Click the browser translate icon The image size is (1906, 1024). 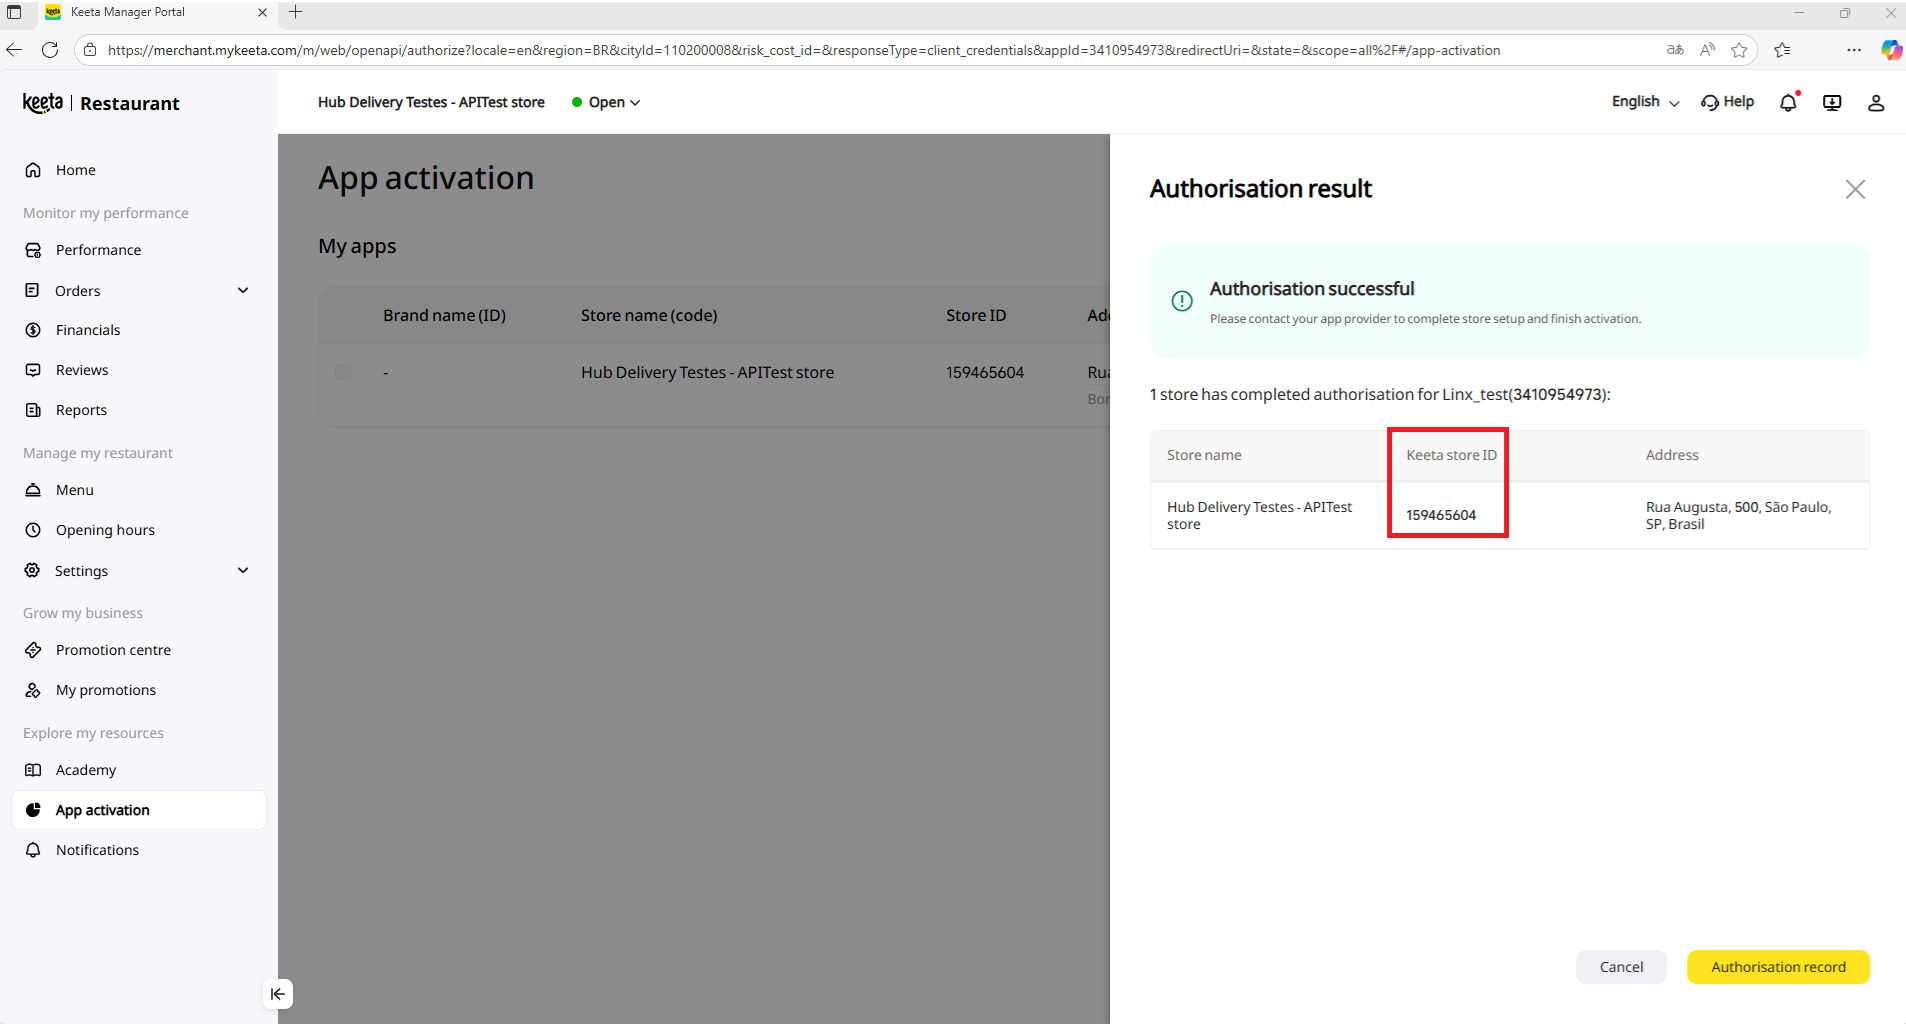pos(1675,50)
